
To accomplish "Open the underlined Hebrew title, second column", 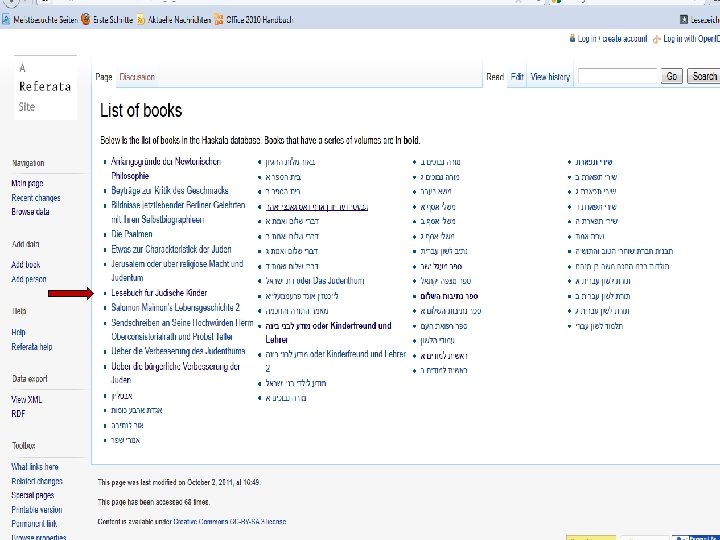I will (317, 207).
